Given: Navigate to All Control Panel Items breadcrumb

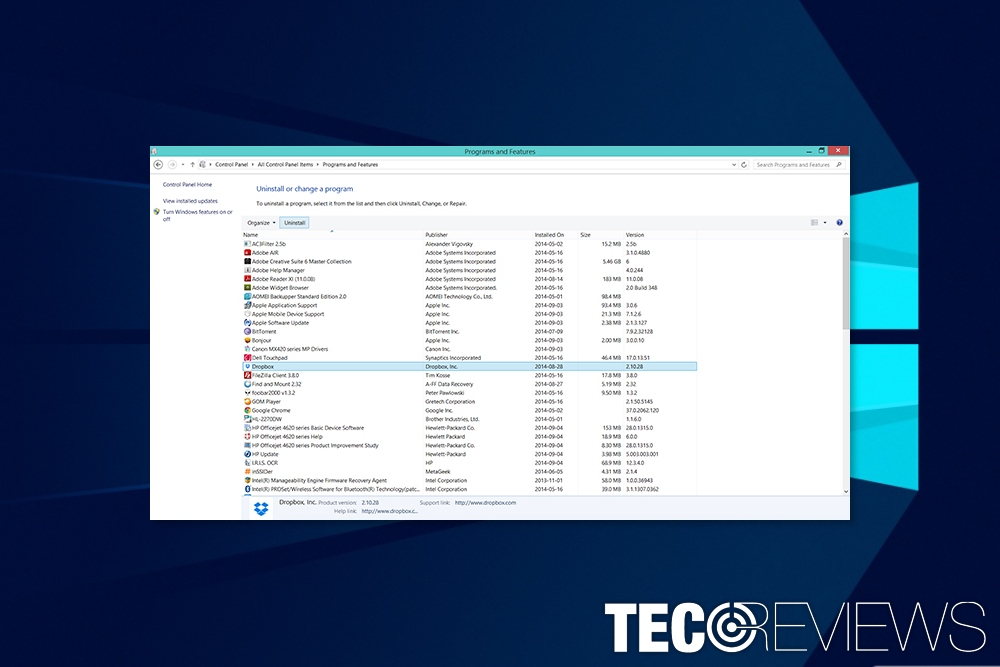Looking at the screenshot, I should 285,165.
